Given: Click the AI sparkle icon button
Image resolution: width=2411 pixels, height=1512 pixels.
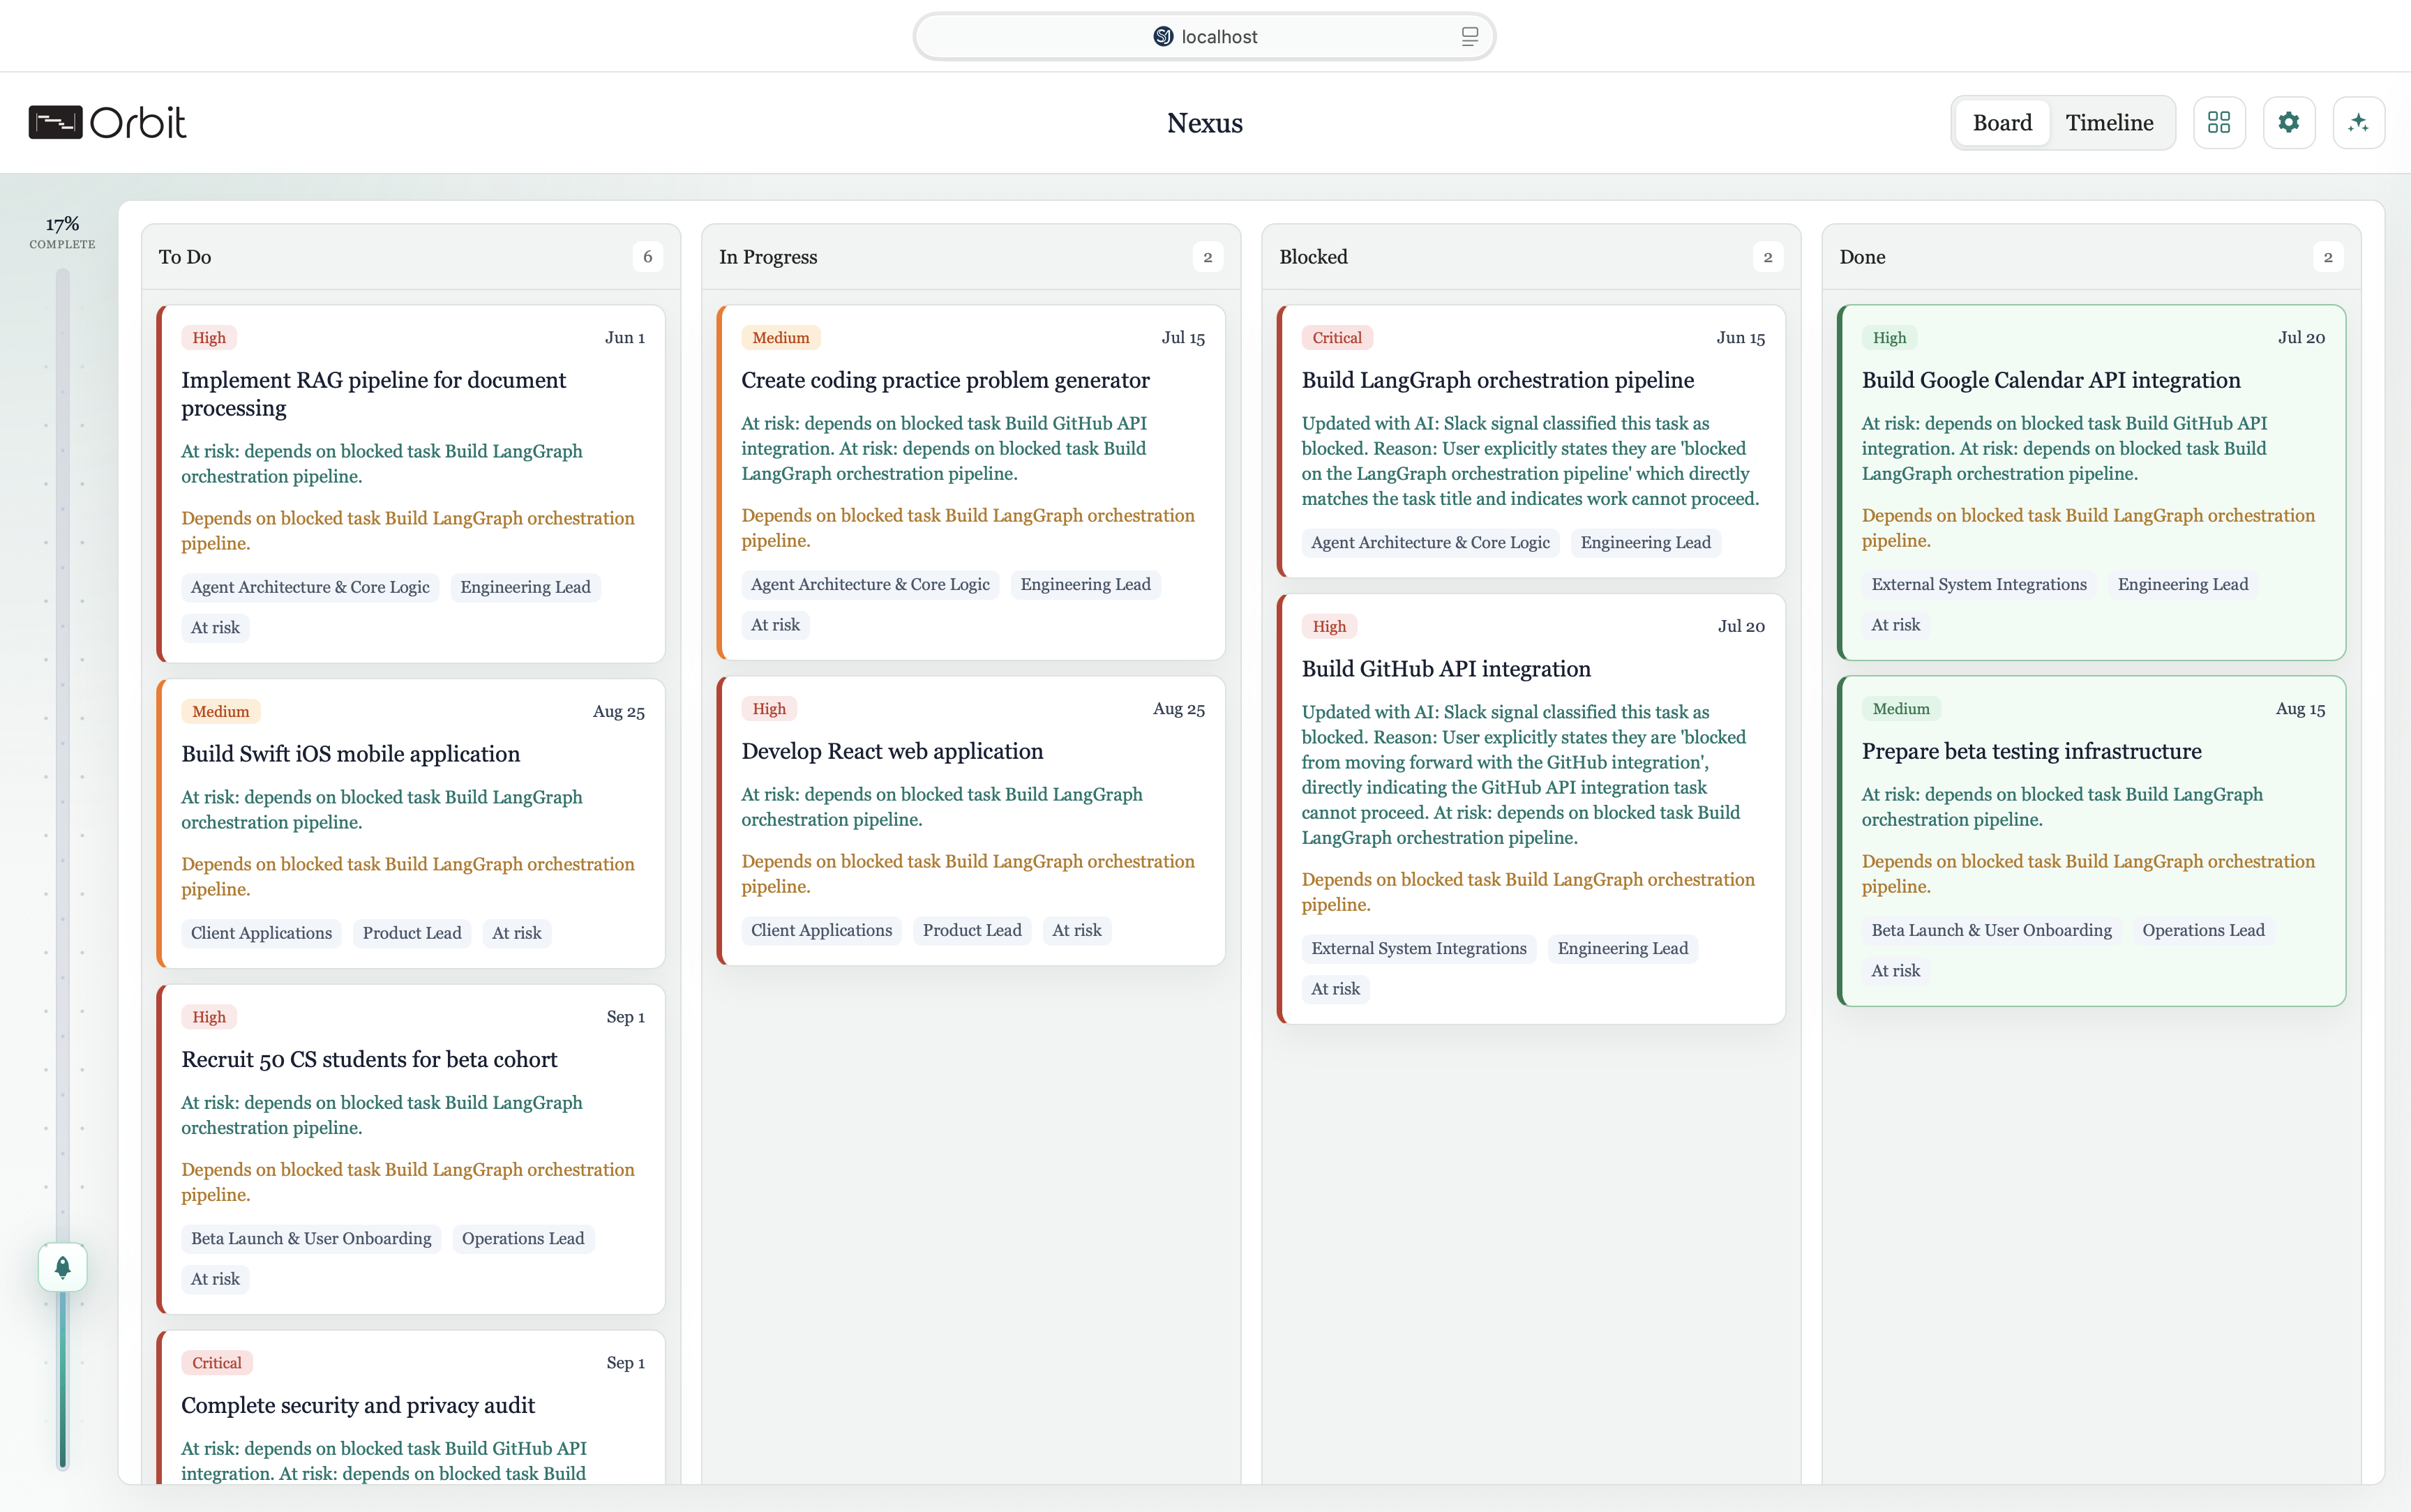Looking at the screenshot, I should pos(2358,122).
